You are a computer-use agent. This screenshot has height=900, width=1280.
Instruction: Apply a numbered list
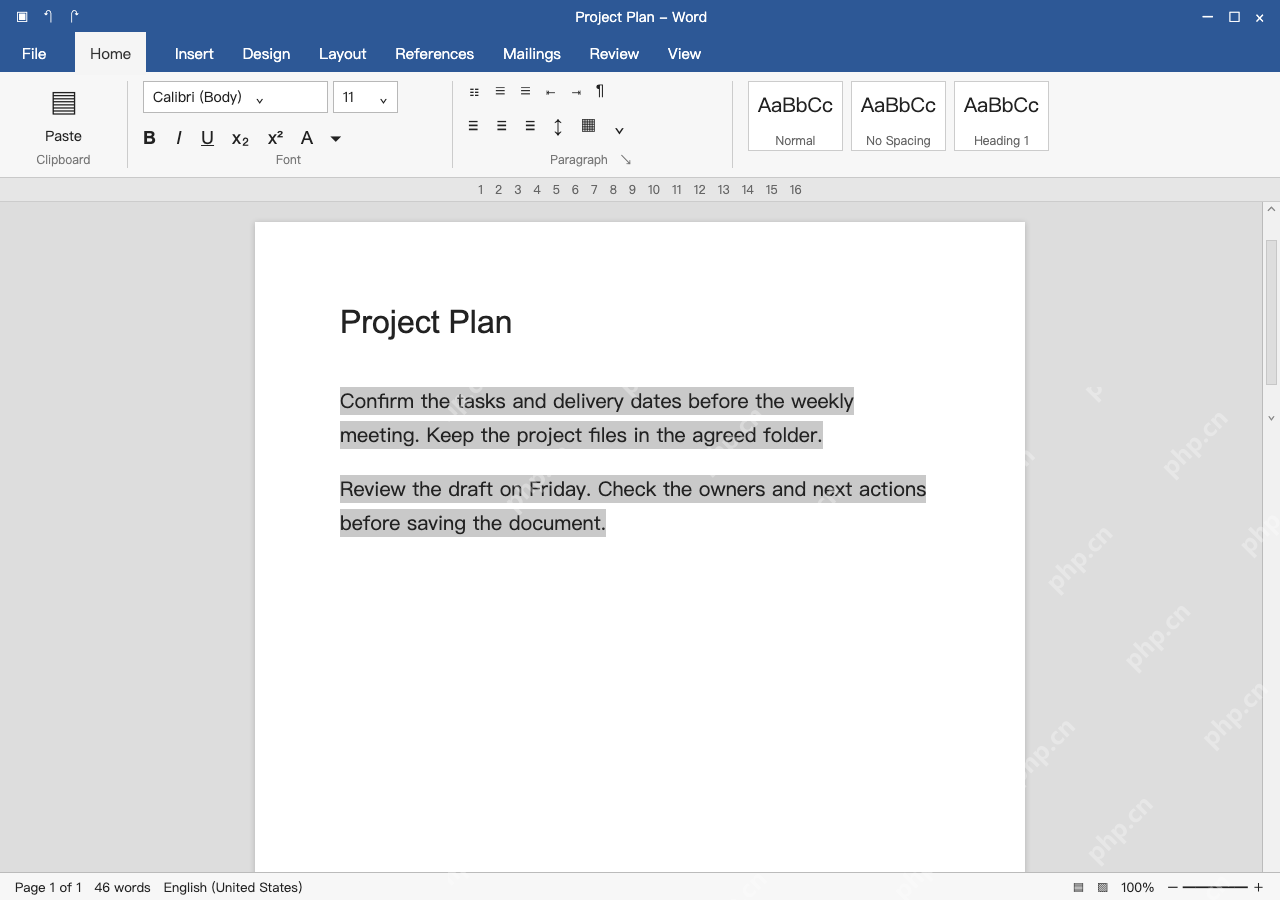tap(500, 92)
